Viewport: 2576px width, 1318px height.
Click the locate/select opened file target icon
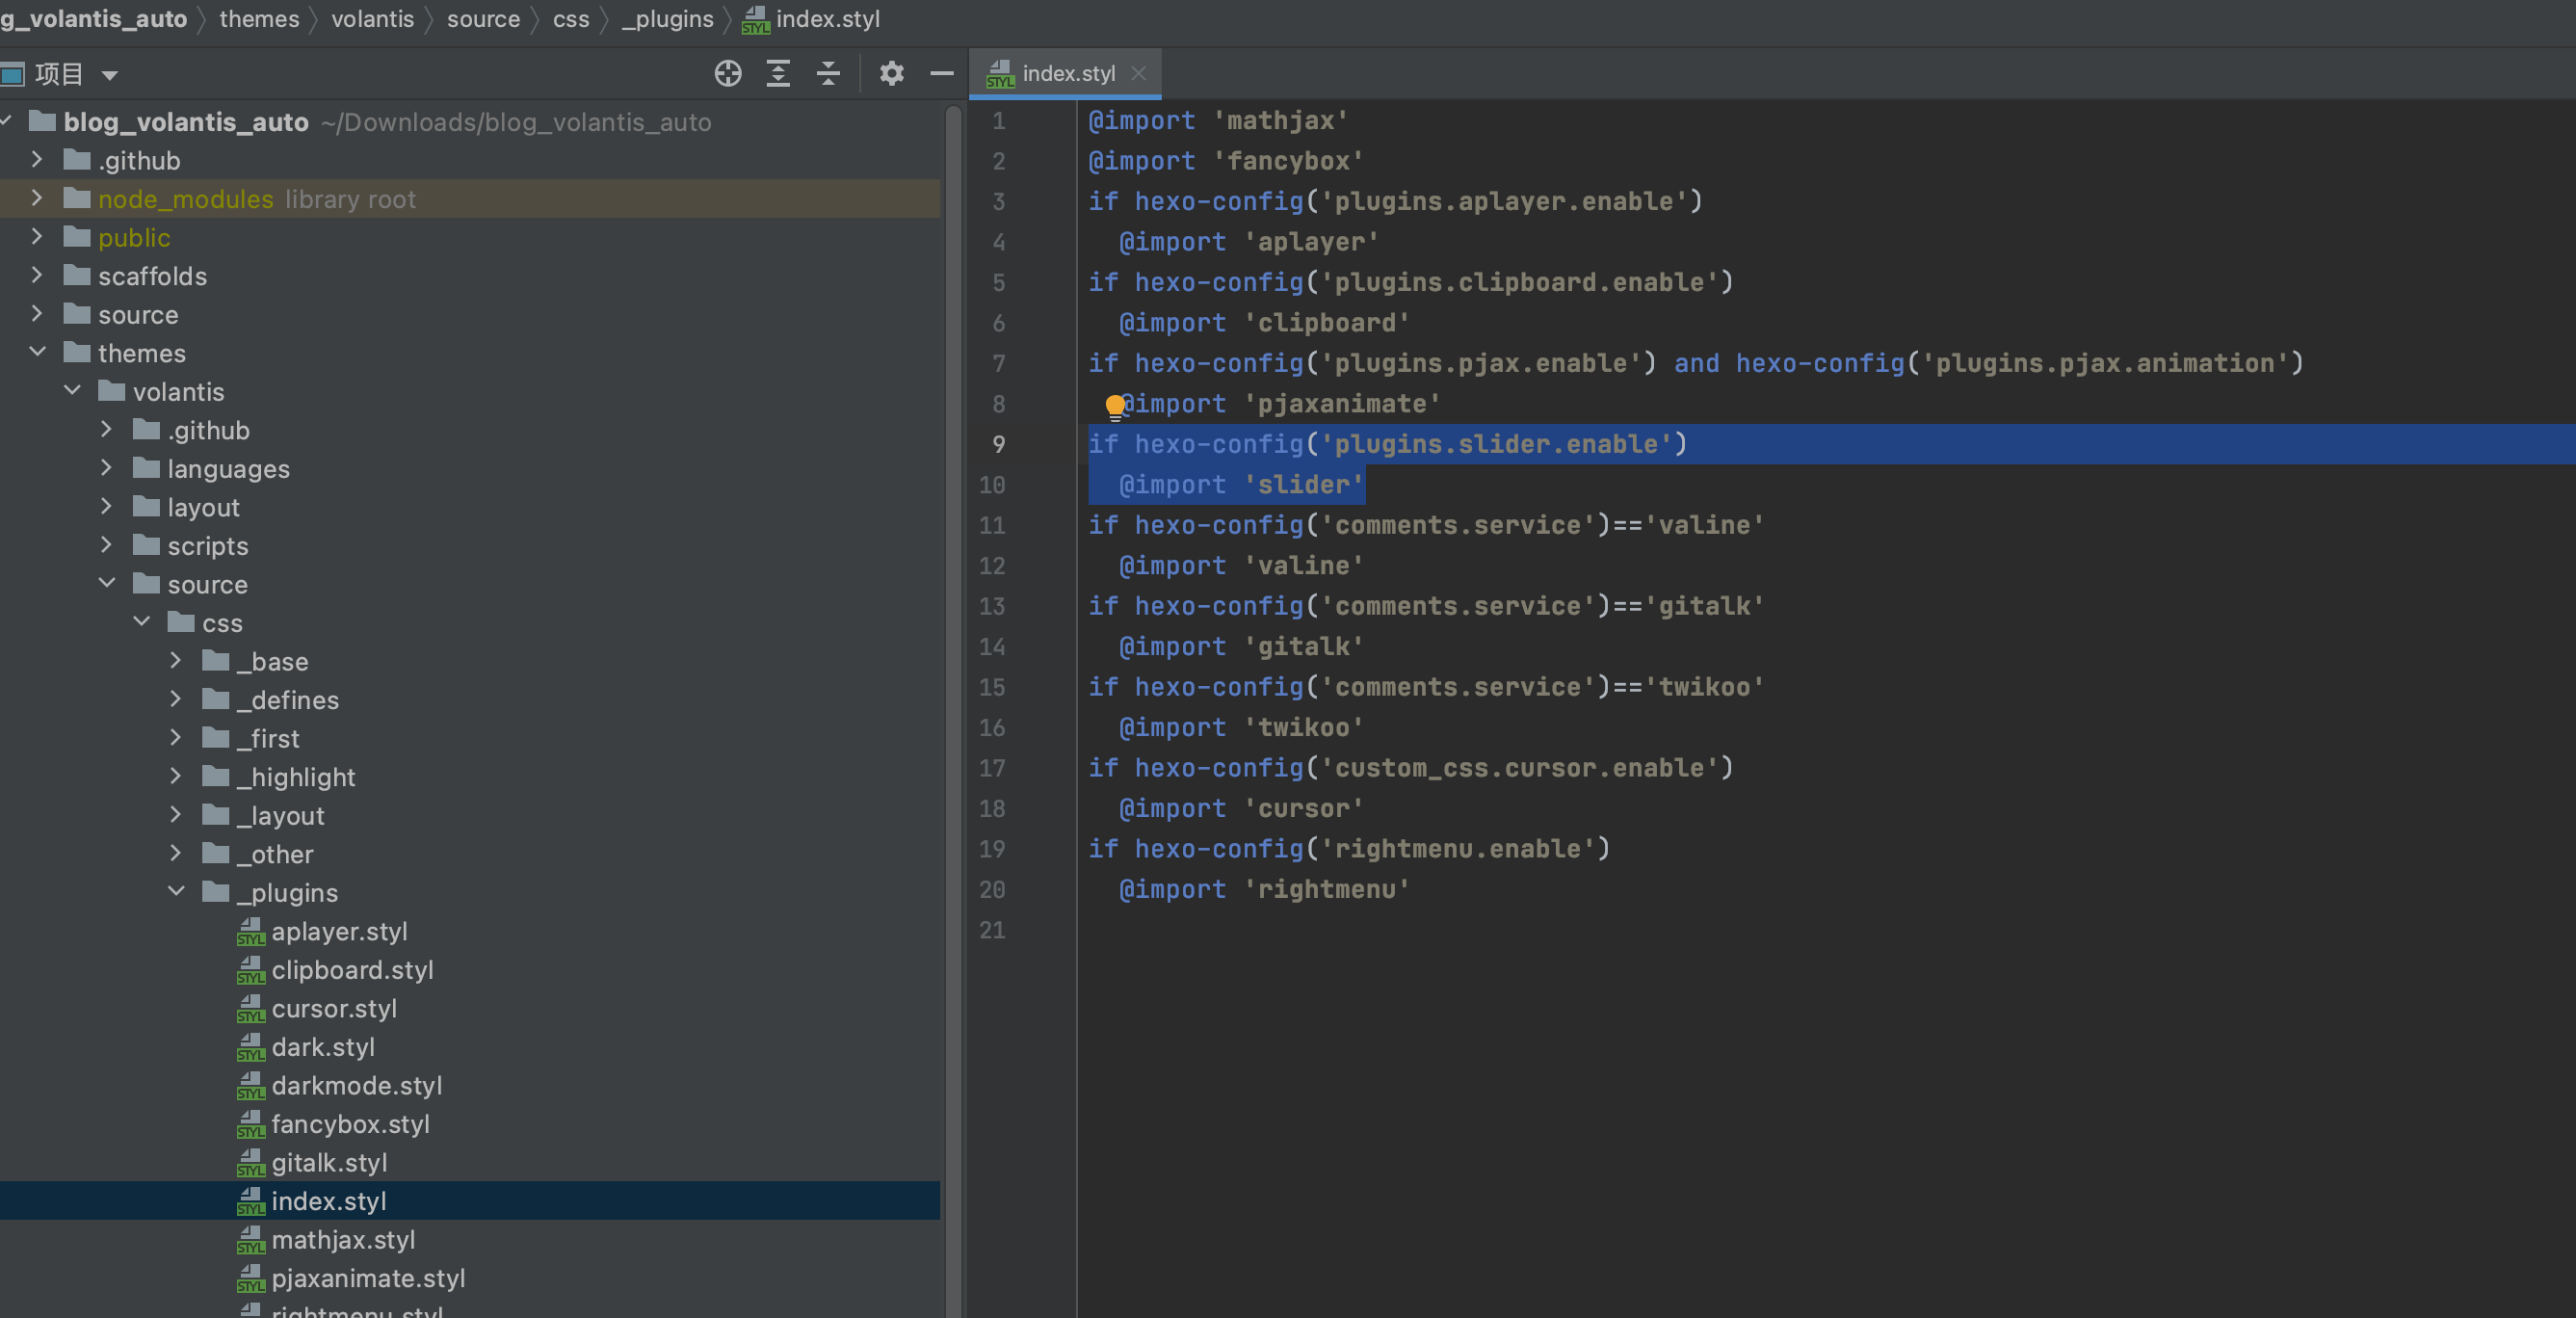728,73
